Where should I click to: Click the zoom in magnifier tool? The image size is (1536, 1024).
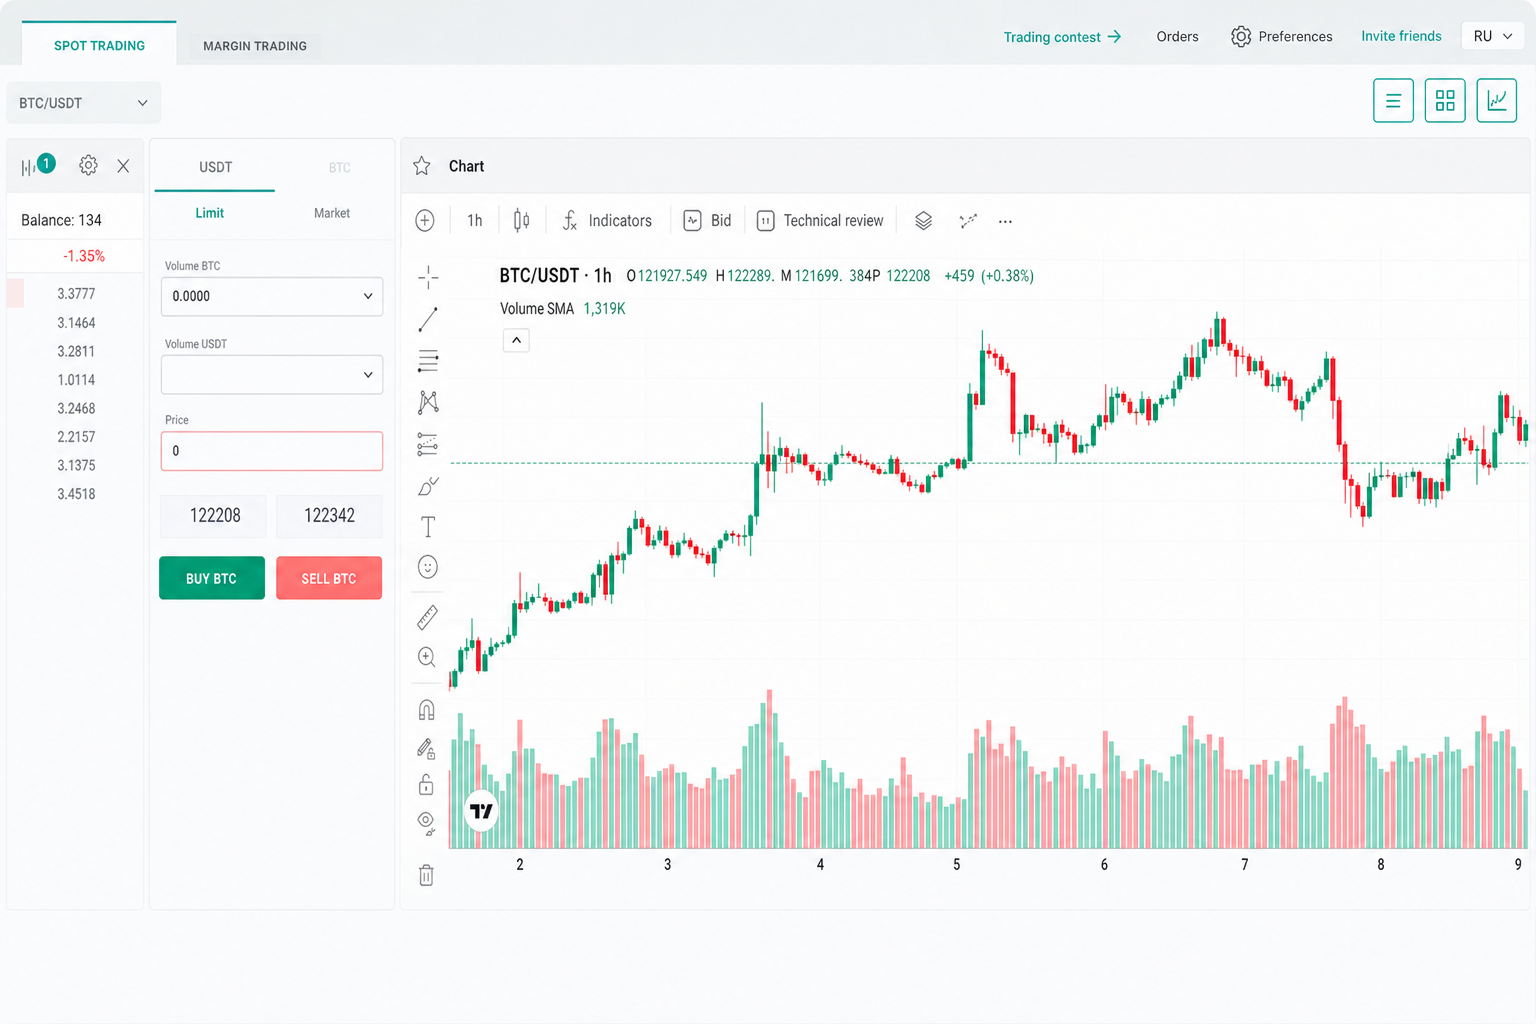pos(427,657)
